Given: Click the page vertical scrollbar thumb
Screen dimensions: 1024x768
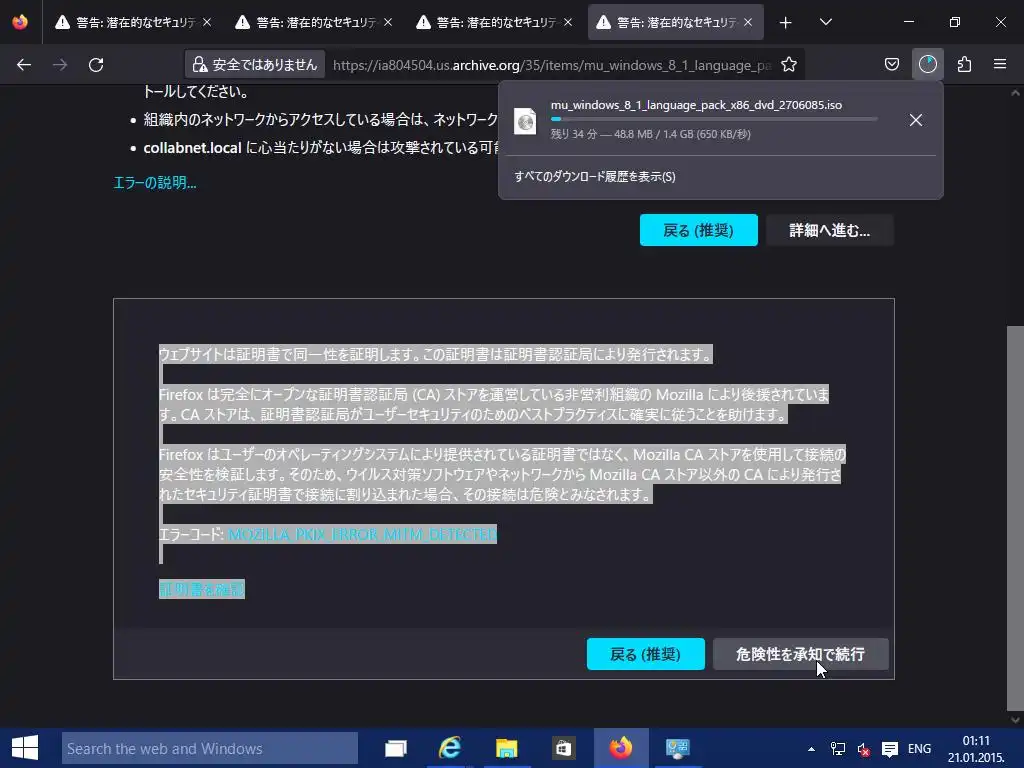Looking at the screenshot, I should pos(1015,518).
